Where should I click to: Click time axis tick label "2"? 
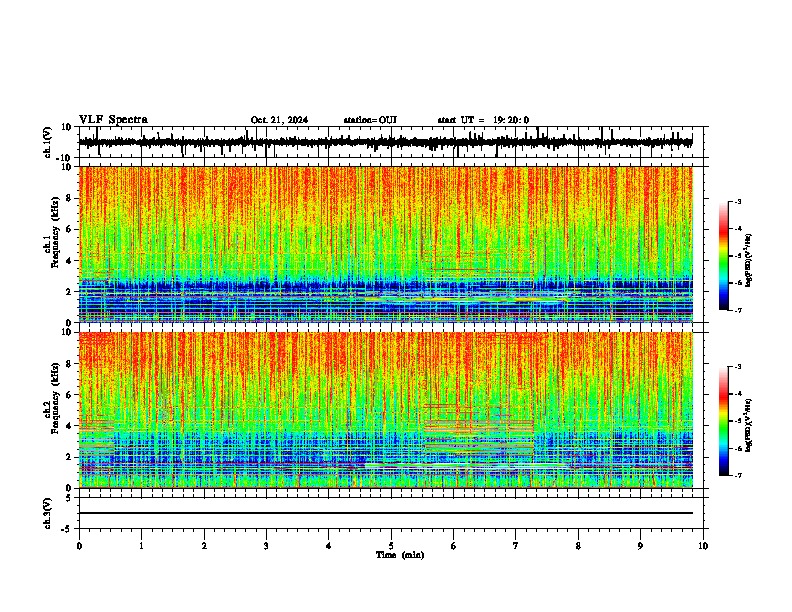point(204,546)
